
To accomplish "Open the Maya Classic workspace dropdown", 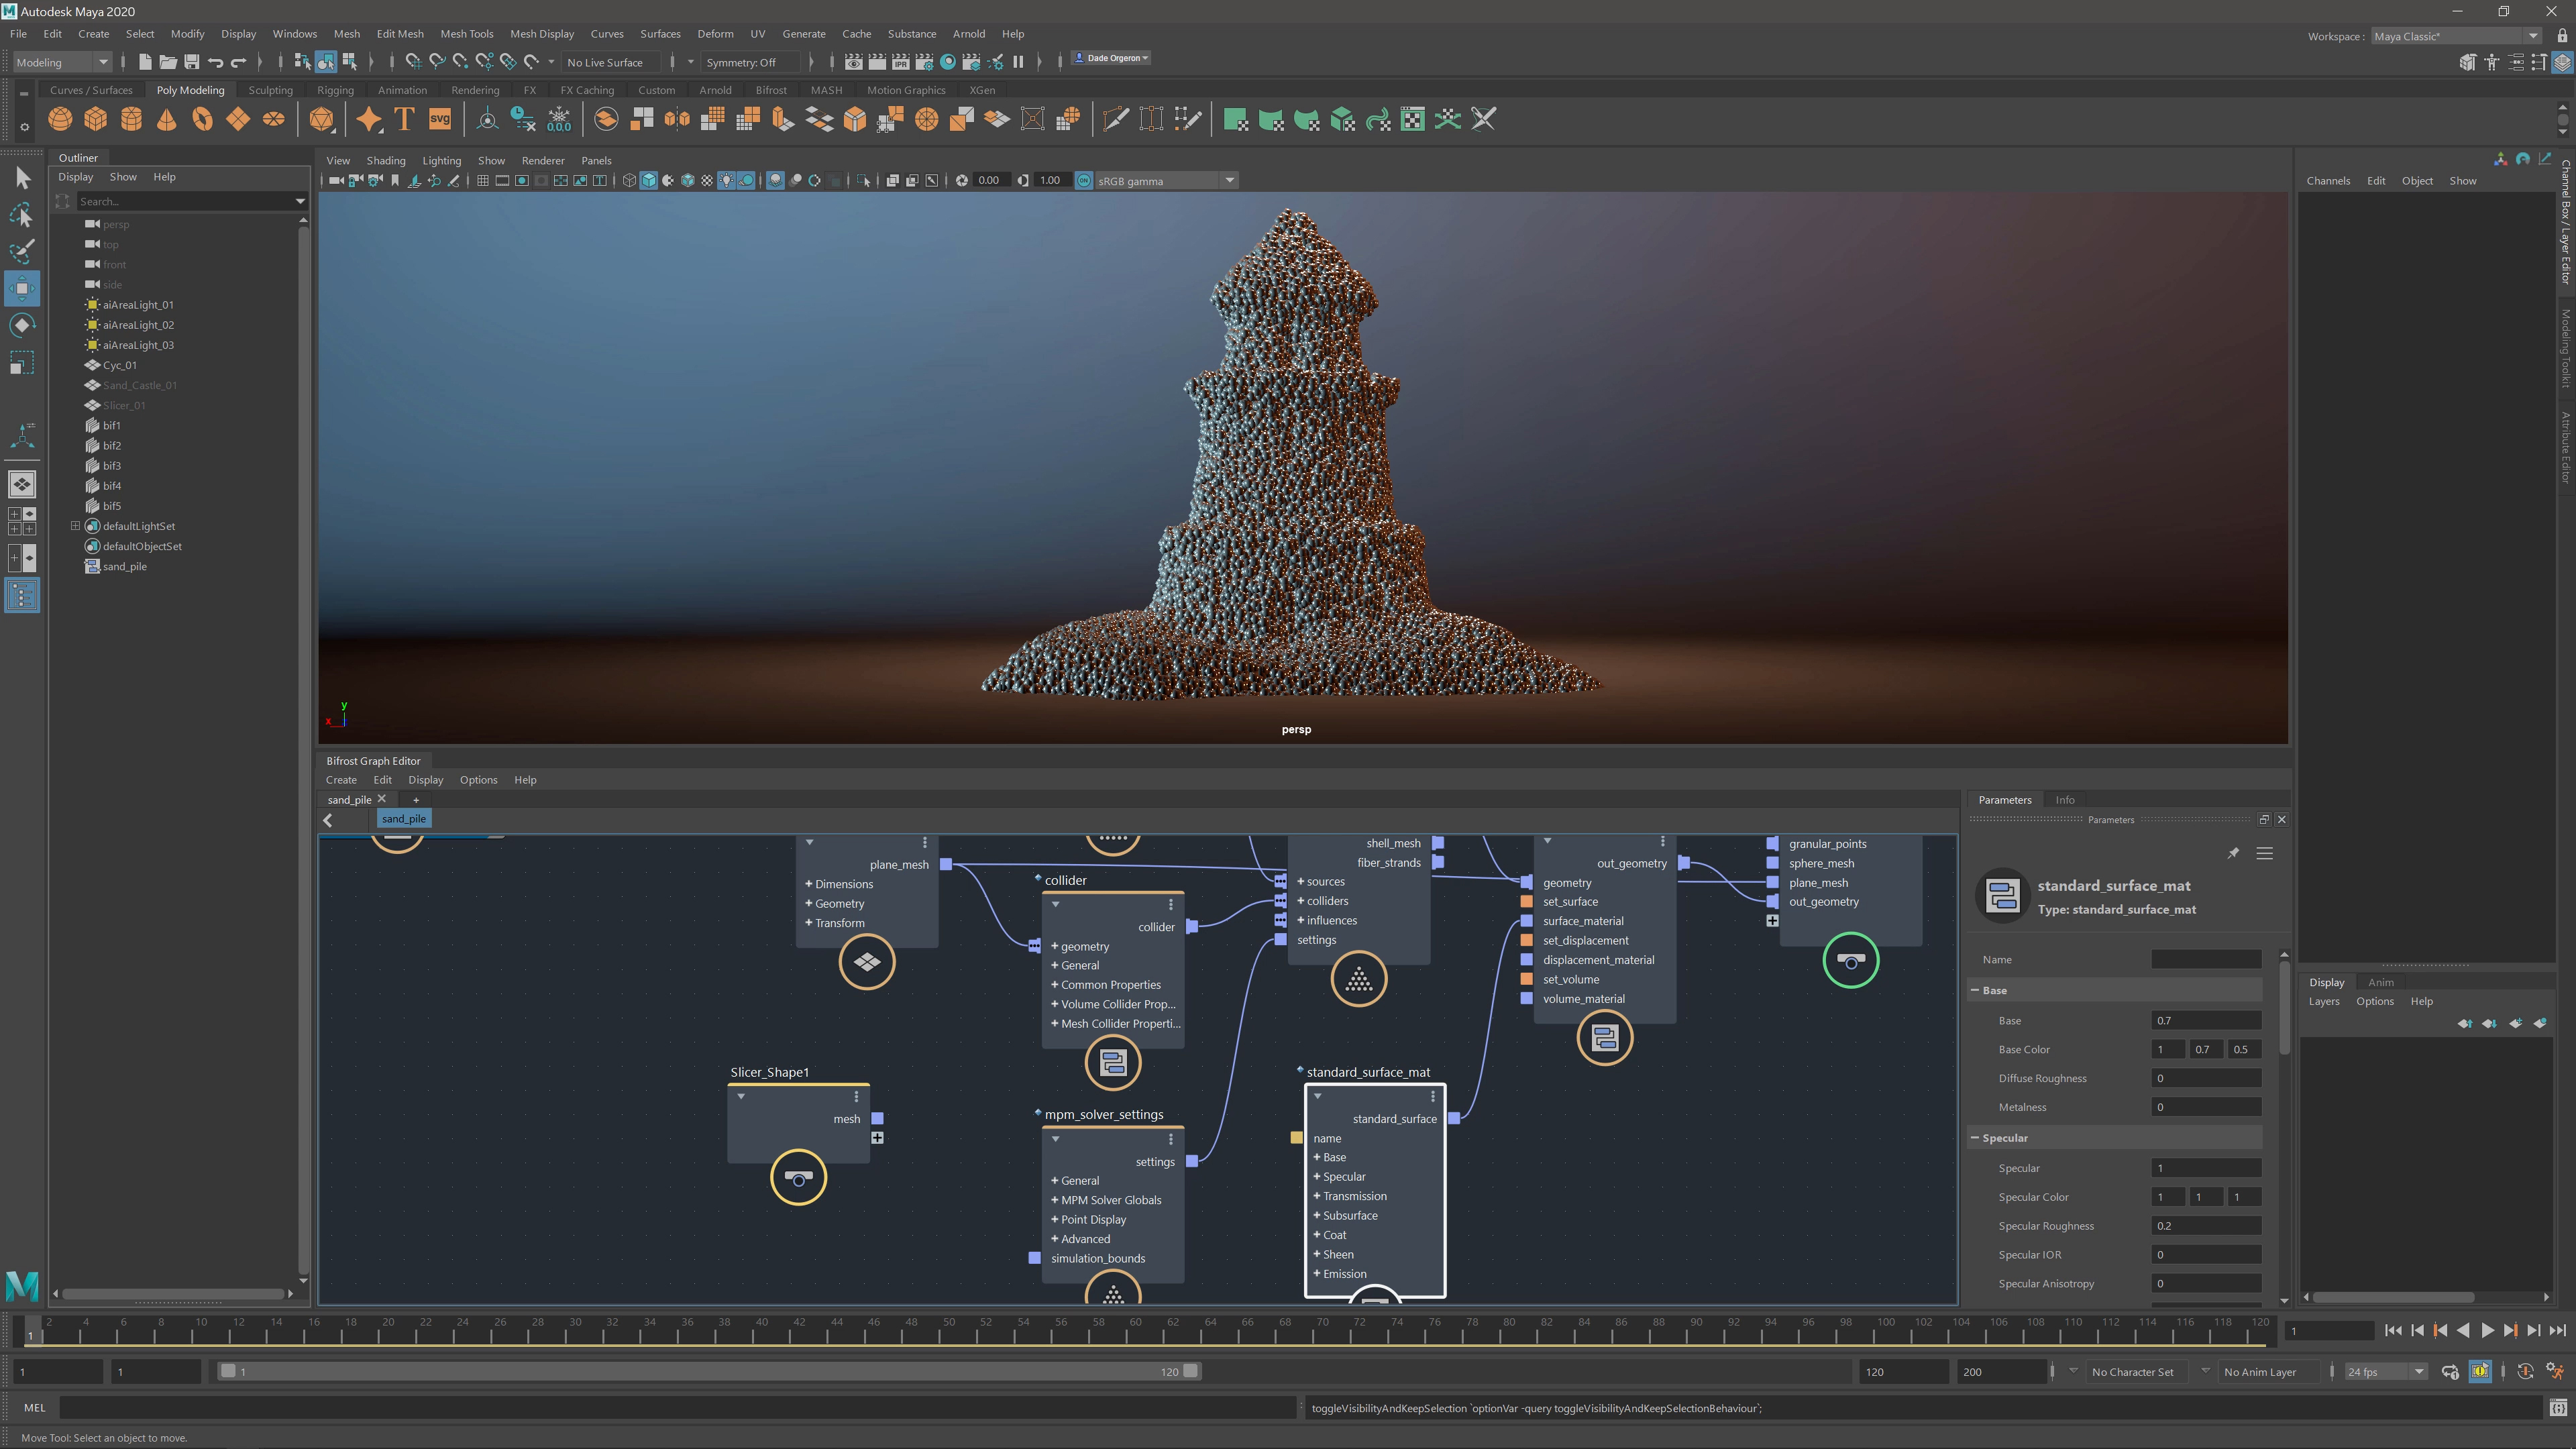I will 2533,36.
